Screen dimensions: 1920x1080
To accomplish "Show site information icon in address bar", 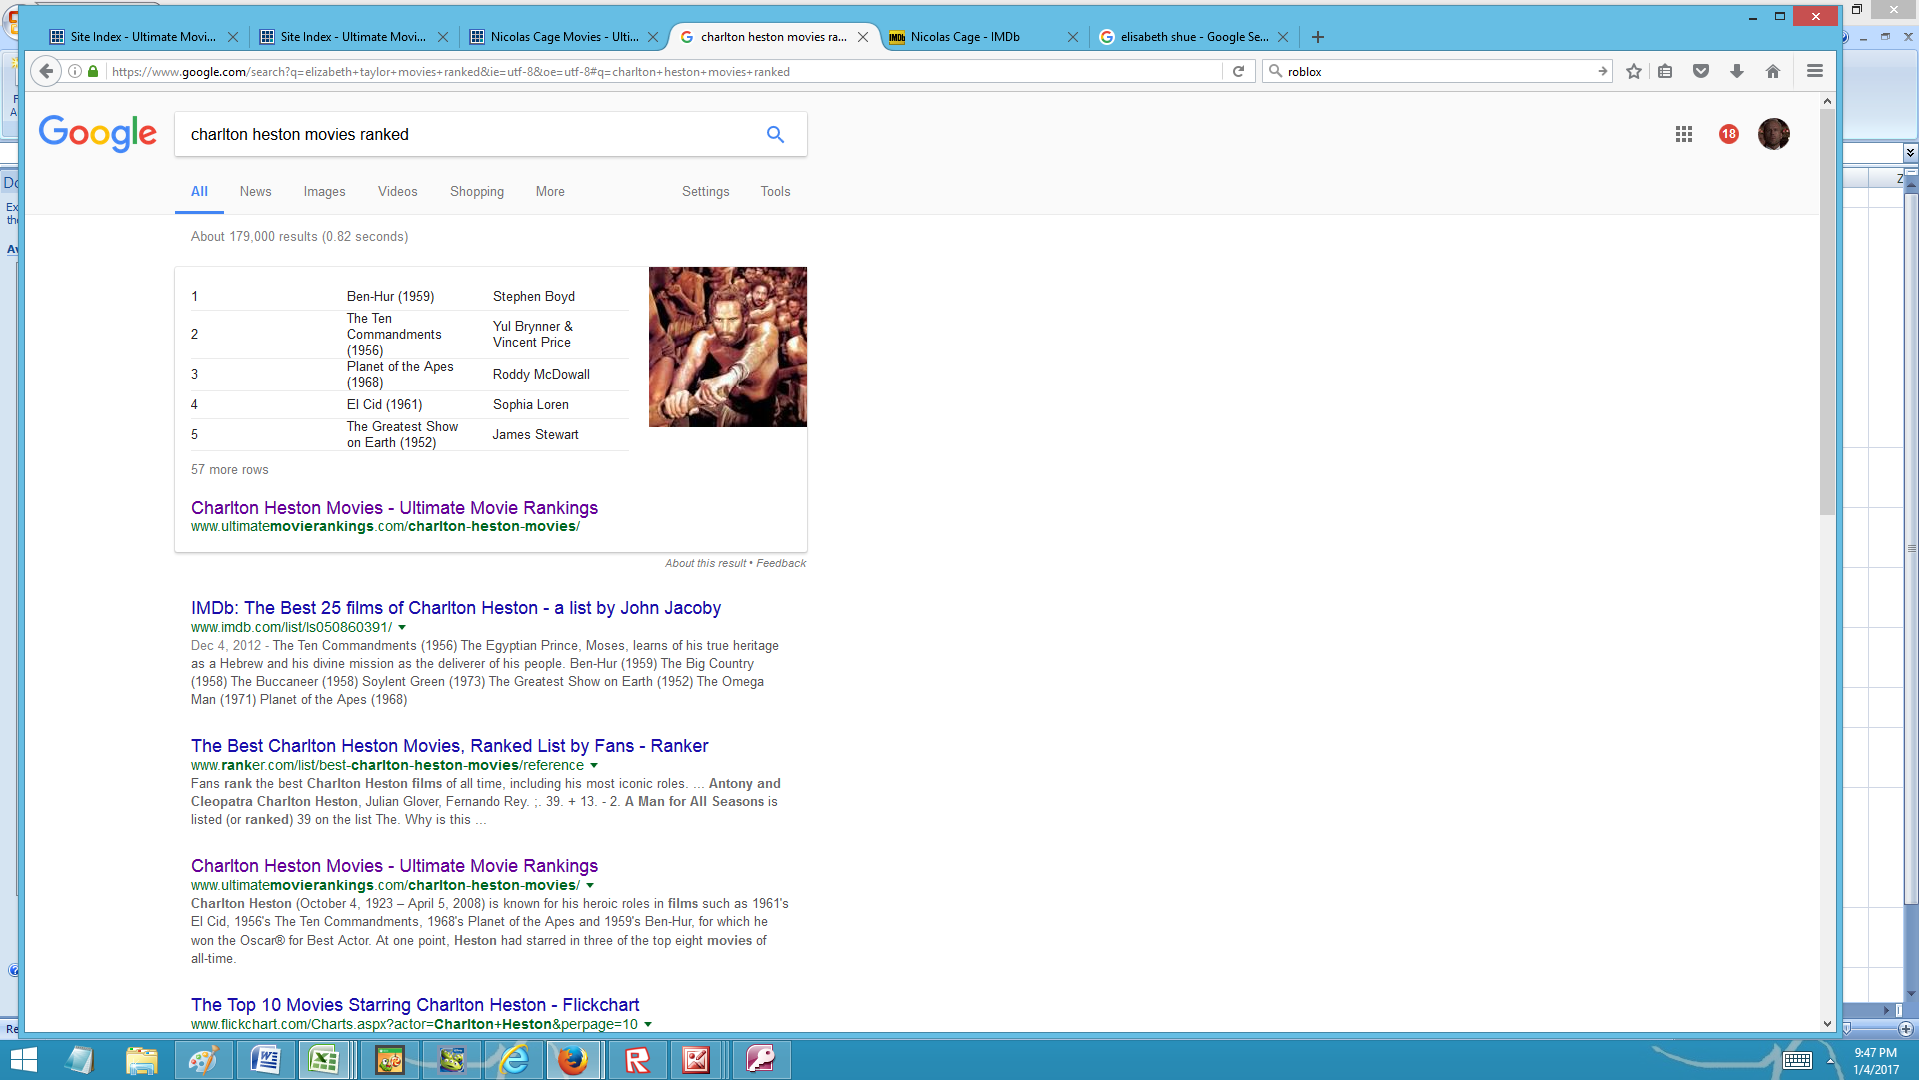I will [x=75, y=71].
